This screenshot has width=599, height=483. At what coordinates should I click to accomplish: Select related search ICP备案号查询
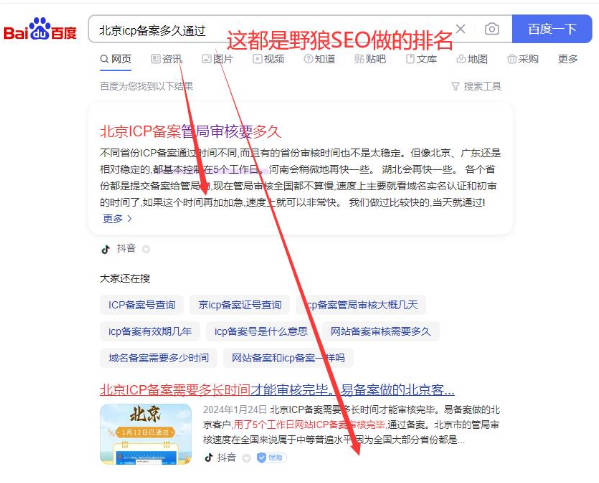point(142,305)
